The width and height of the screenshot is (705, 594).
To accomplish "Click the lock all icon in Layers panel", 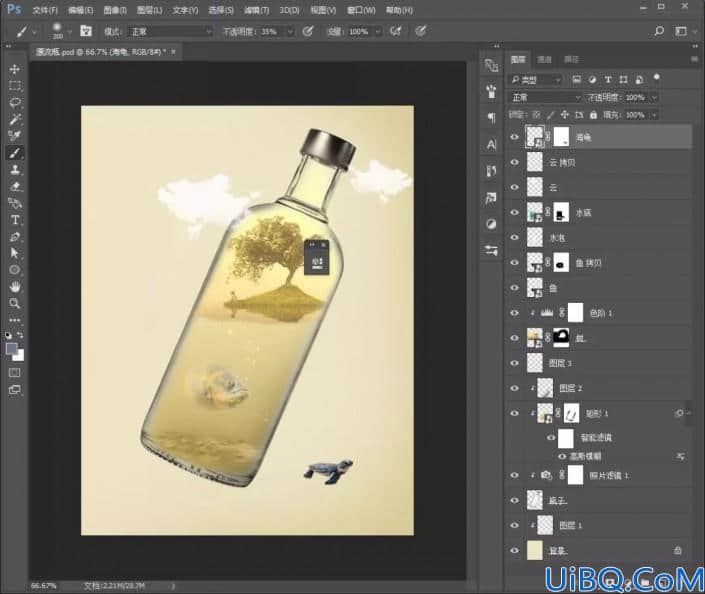I will tap(593, 115).
